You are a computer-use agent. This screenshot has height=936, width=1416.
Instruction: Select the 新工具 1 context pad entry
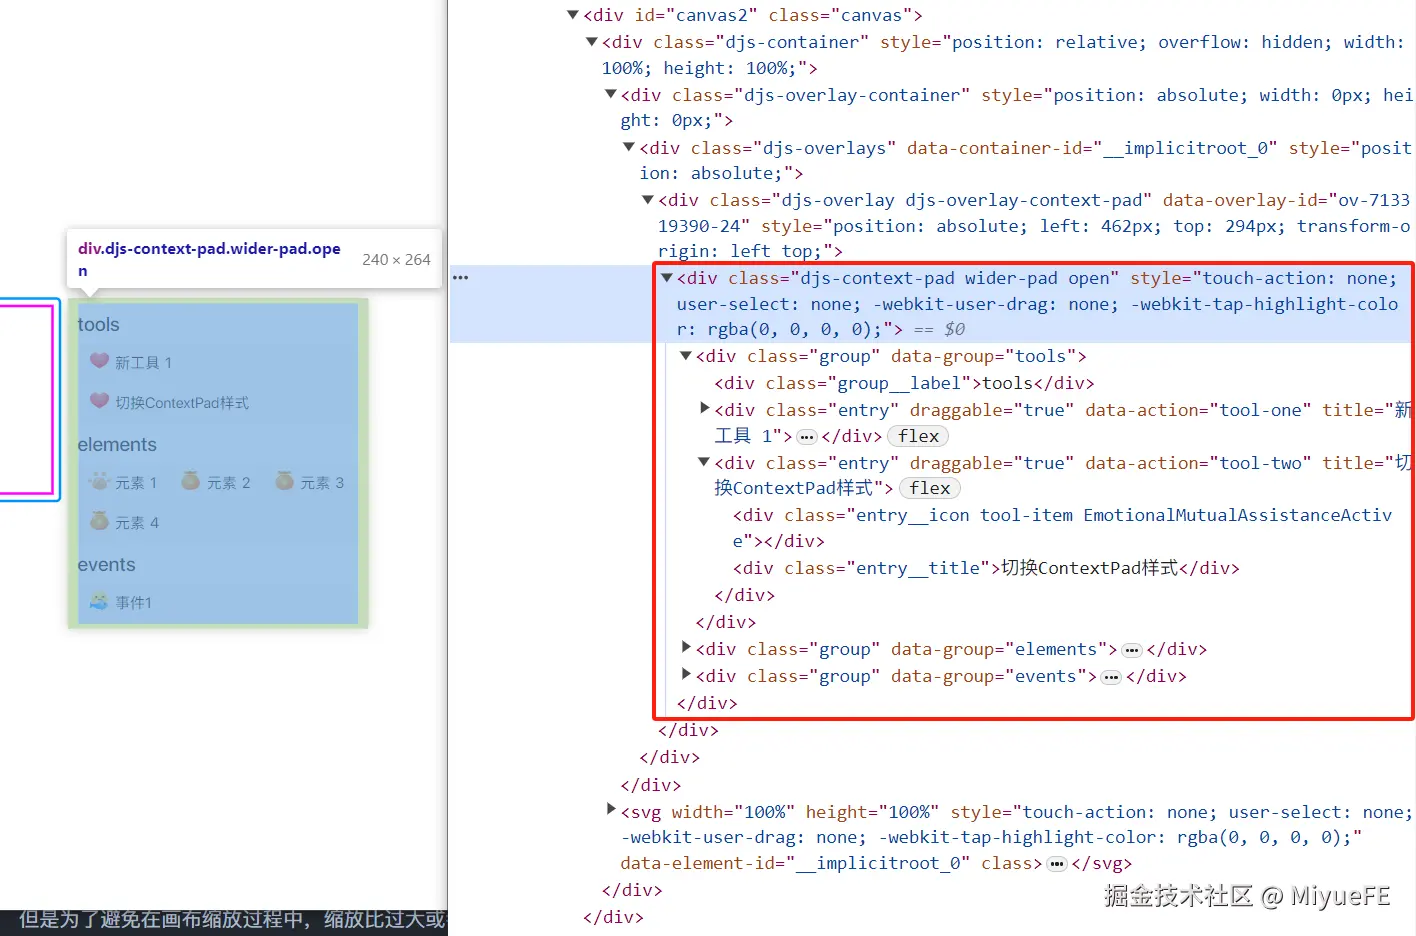131,362
